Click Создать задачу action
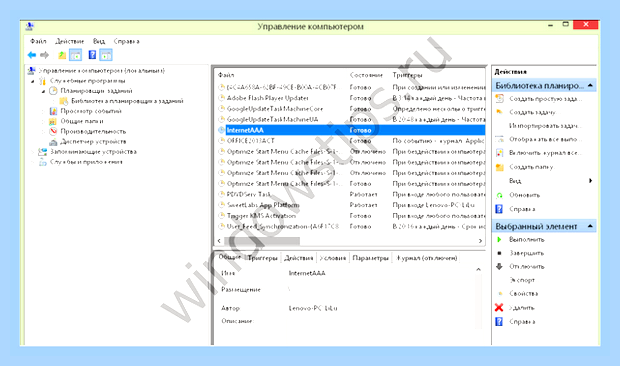Viewport: 620px width, 366px height. pos(532,112)
